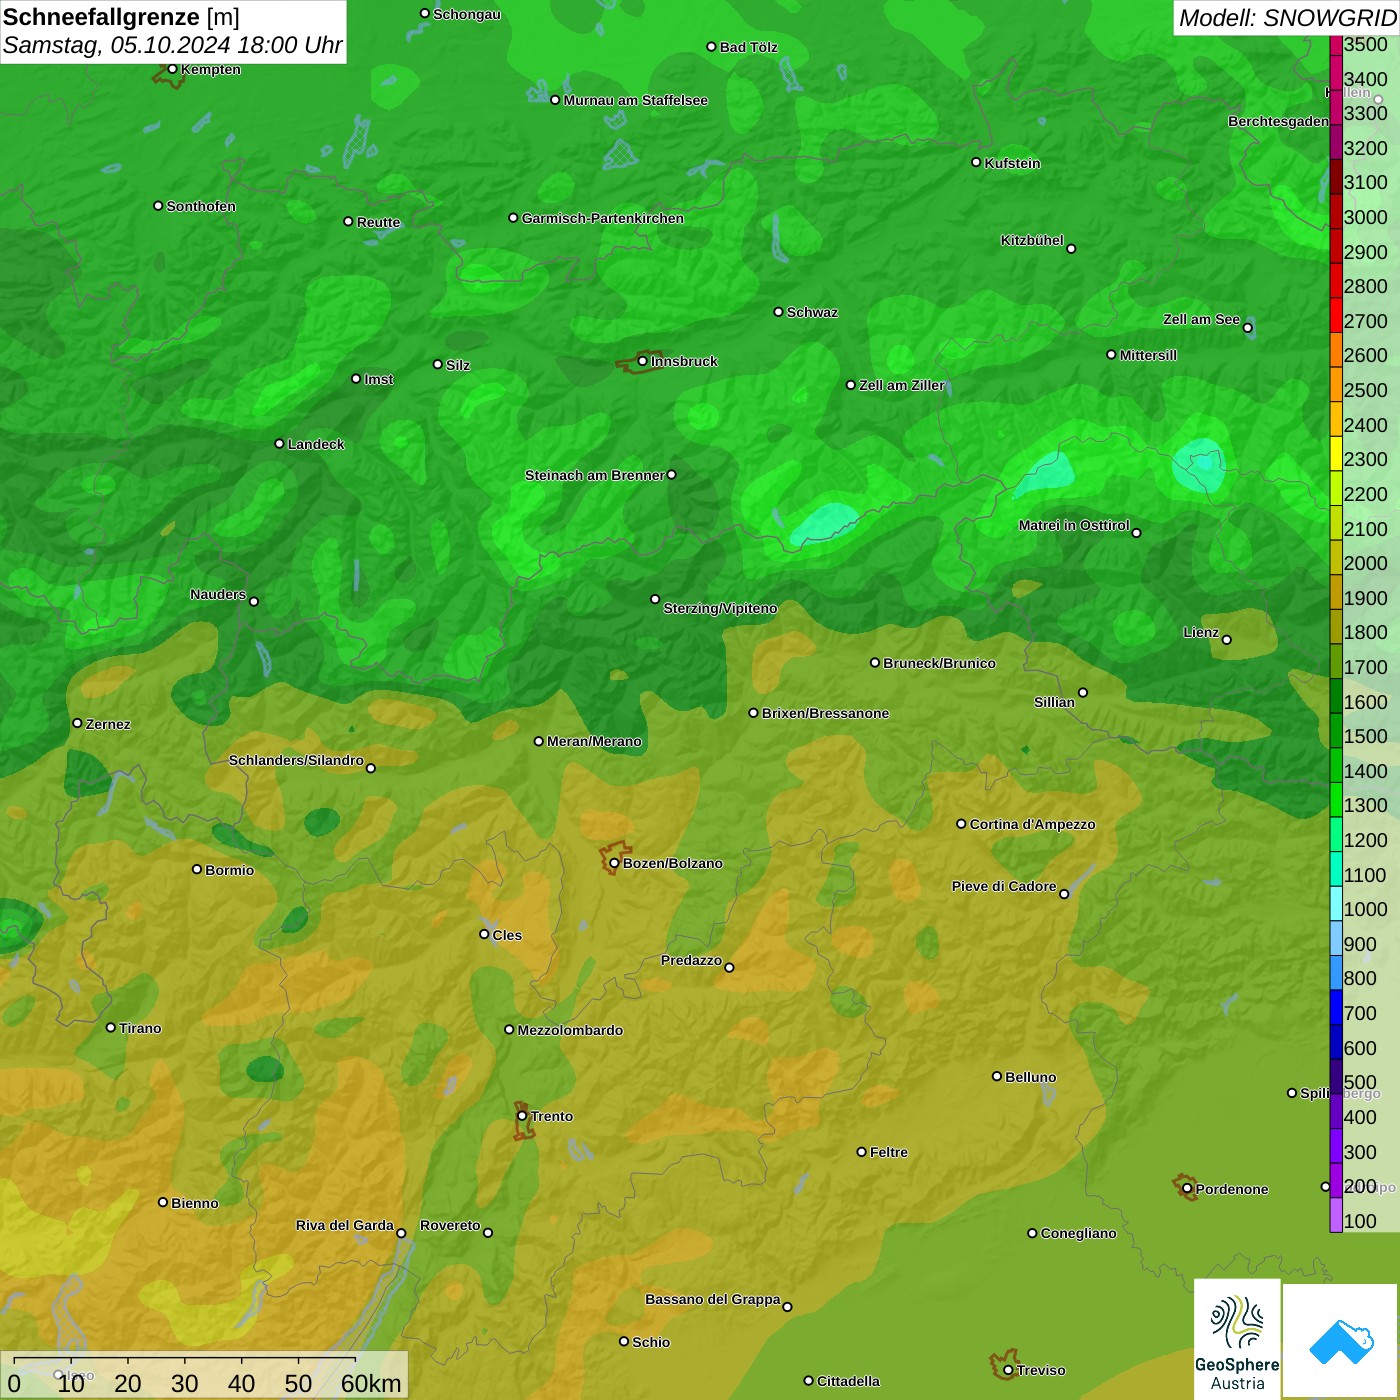Viewport: 1400px width, 1400px height.
Task: Click the blue mountain-cloud logo
Action: click(1341, 1341)
